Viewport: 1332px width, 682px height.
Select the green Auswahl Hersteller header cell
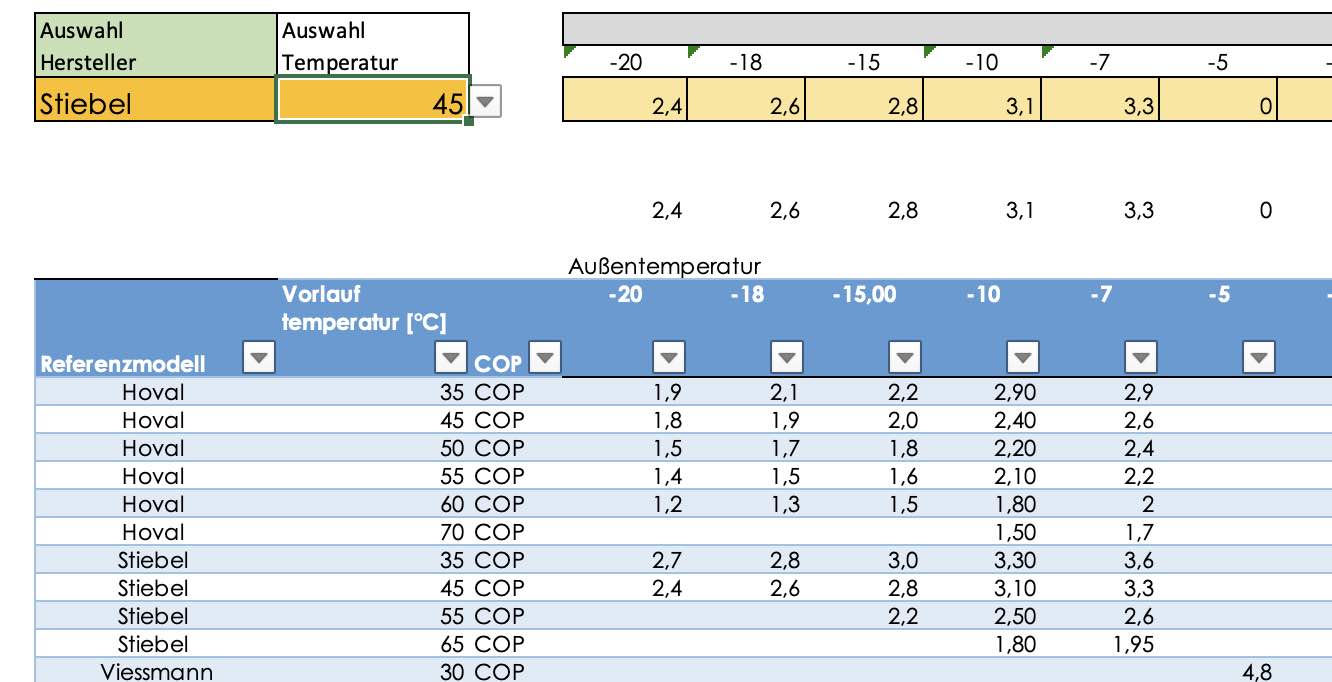coord(155,46)
